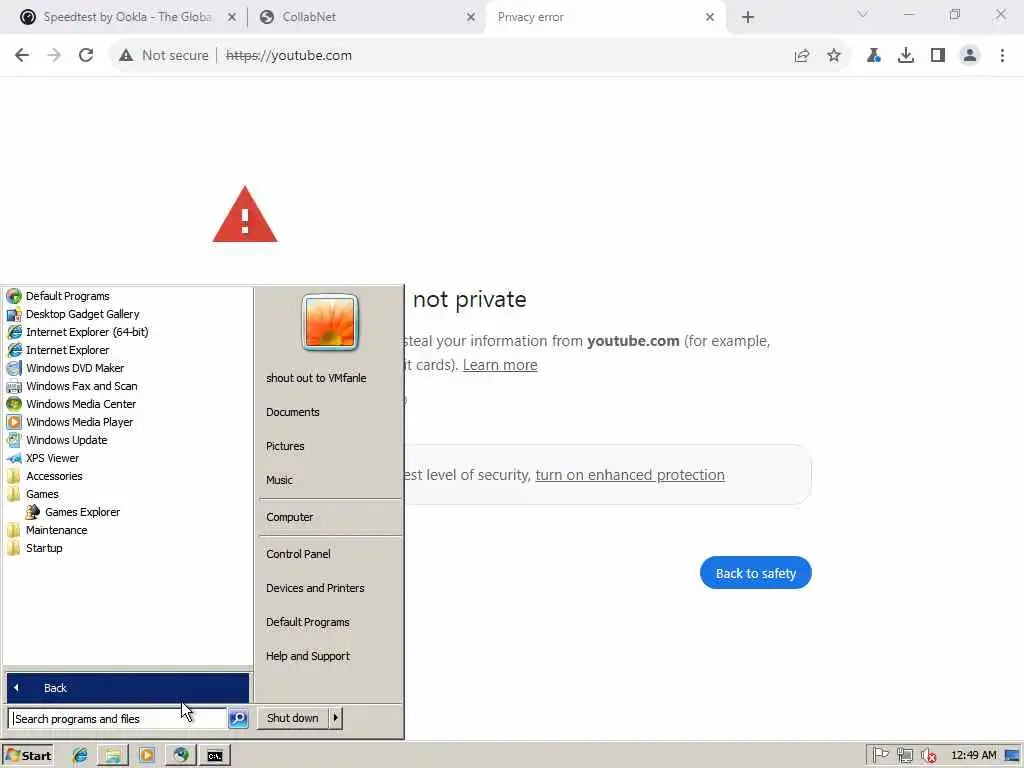Viewport: 1024px width, 768px height.
Task: Click Back to leave All Programs
Action: pos(128,688)
